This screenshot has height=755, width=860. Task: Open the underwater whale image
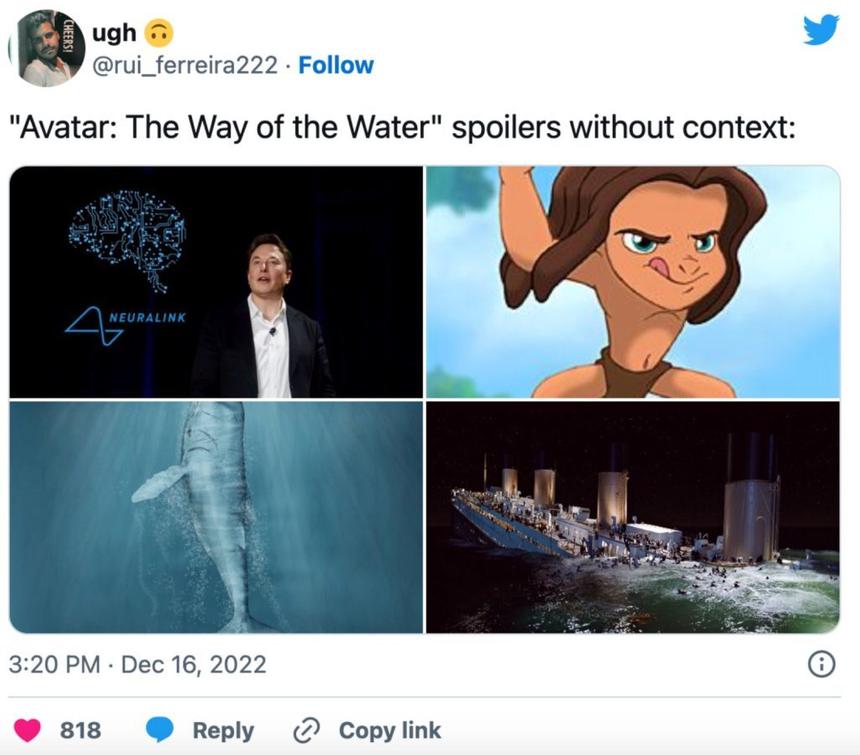click(x=216, y=516)
